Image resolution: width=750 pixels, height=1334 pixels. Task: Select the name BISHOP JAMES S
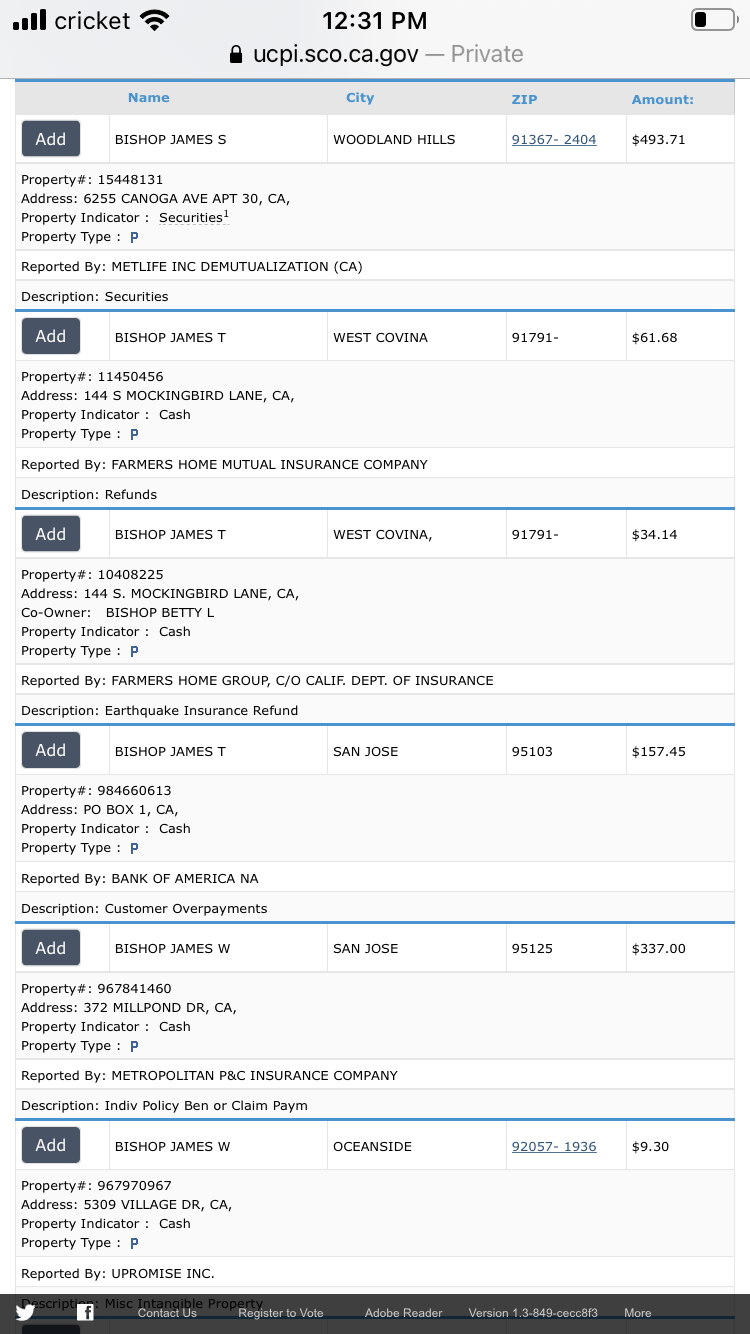pos(171,140)
